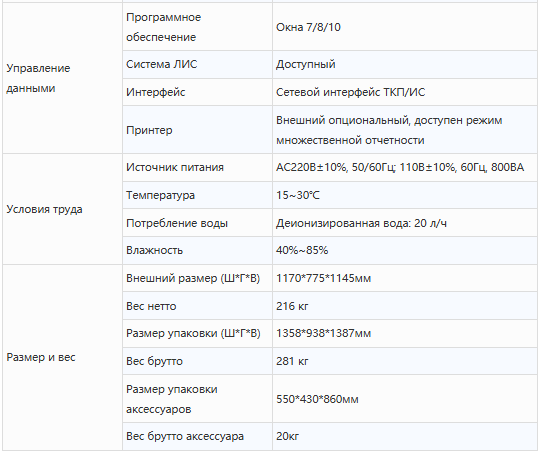The image size is (541, 452).
Task: Click the 'Доступный' value cell
Action: [x=405, y=65]
